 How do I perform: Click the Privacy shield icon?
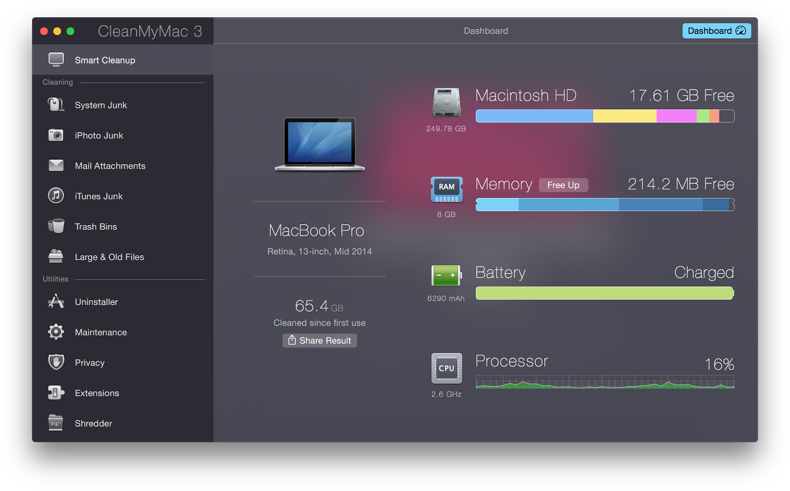55,362
